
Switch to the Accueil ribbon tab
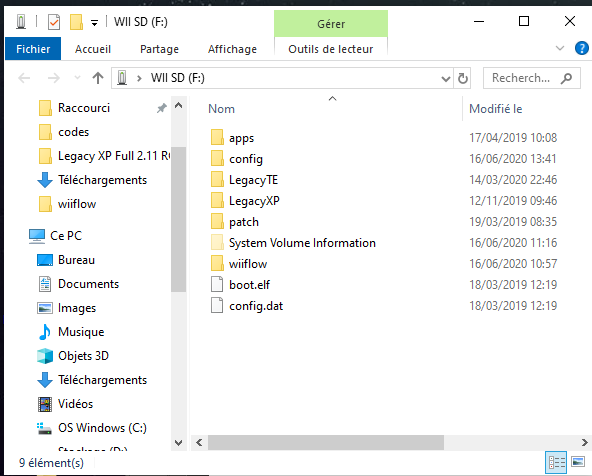pos(93,49)
